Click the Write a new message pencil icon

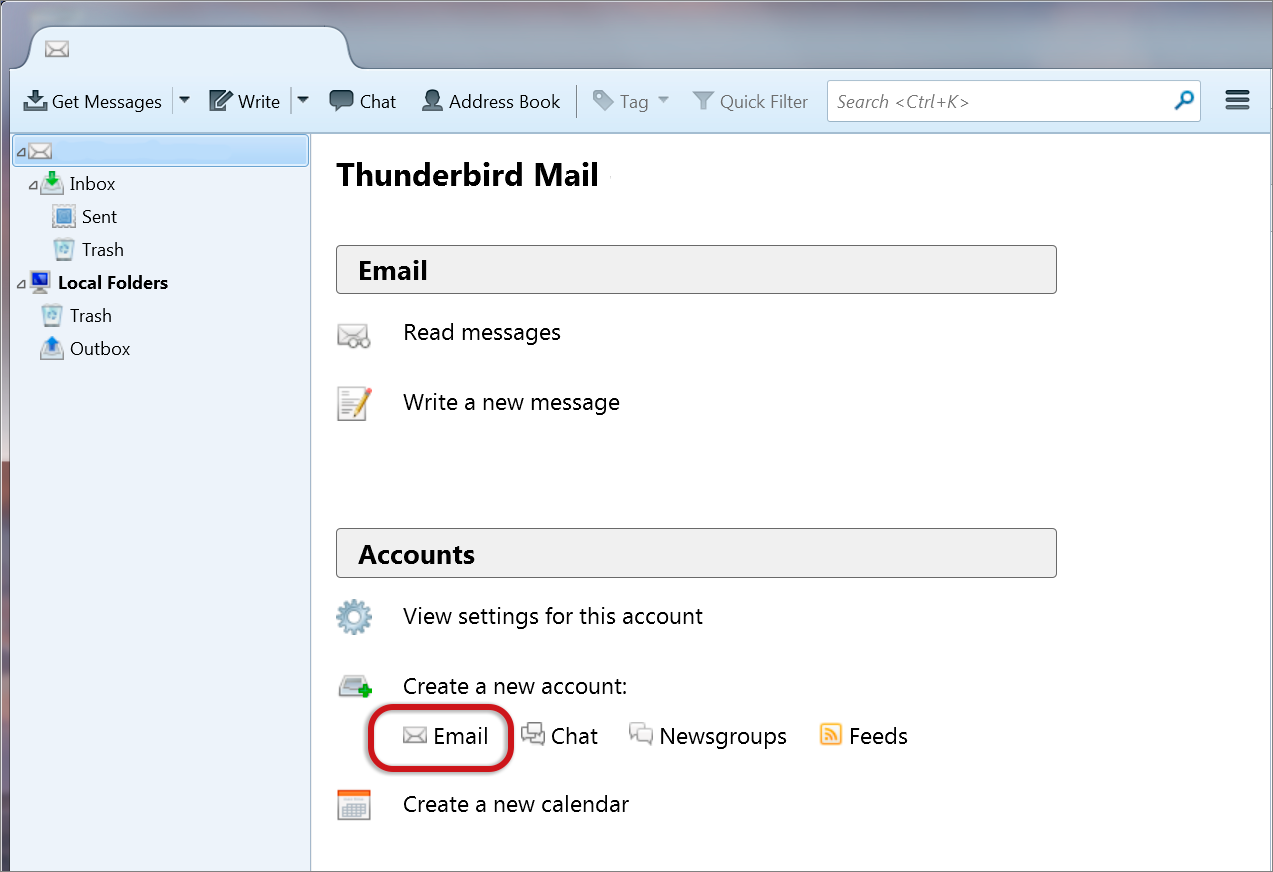coord(354,403)
